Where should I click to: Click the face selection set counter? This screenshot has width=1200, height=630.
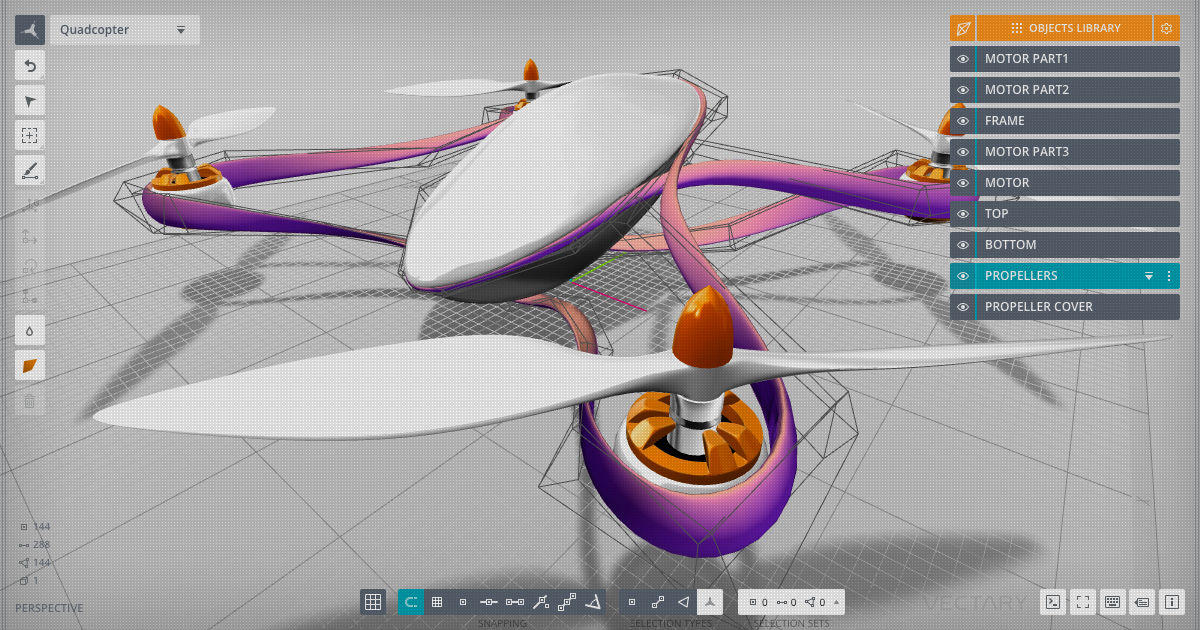[x=816, y=602]
